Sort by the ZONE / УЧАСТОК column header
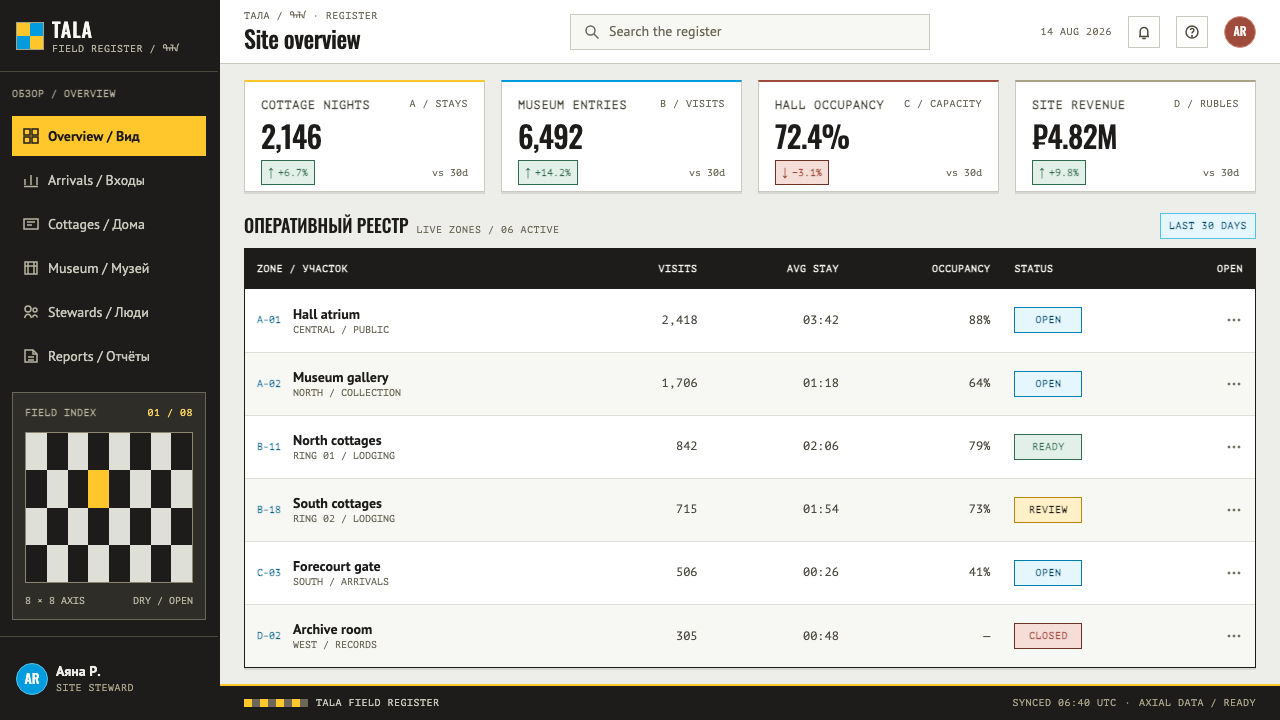Viewport: 1280px width, 720px height. pos(302,269)
